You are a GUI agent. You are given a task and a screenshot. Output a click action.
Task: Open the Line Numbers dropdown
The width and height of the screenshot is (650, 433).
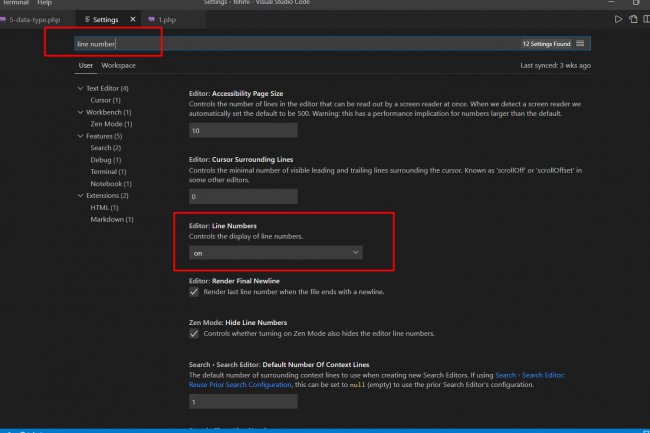point(276,253)
